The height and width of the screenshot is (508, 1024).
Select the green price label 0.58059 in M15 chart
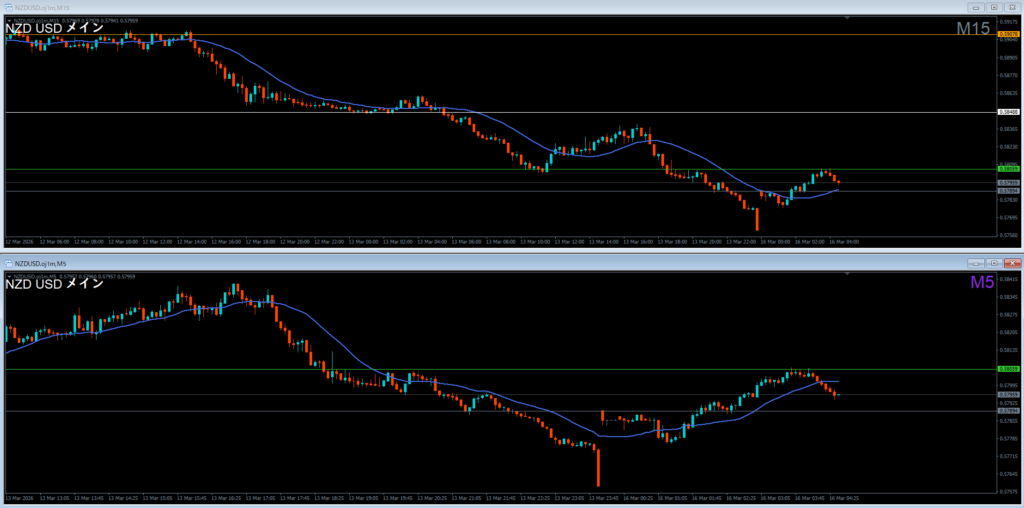tap(1008, 169)
